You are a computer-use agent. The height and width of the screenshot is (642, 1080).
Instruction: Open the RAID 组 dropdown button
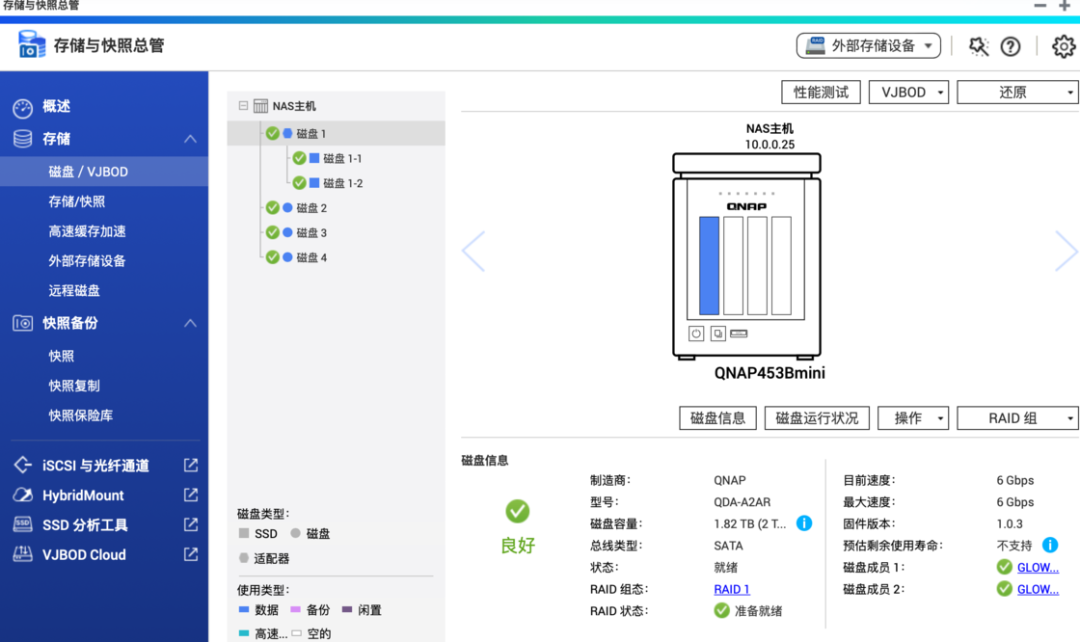pyautogui.click(x=1017, y=418)
